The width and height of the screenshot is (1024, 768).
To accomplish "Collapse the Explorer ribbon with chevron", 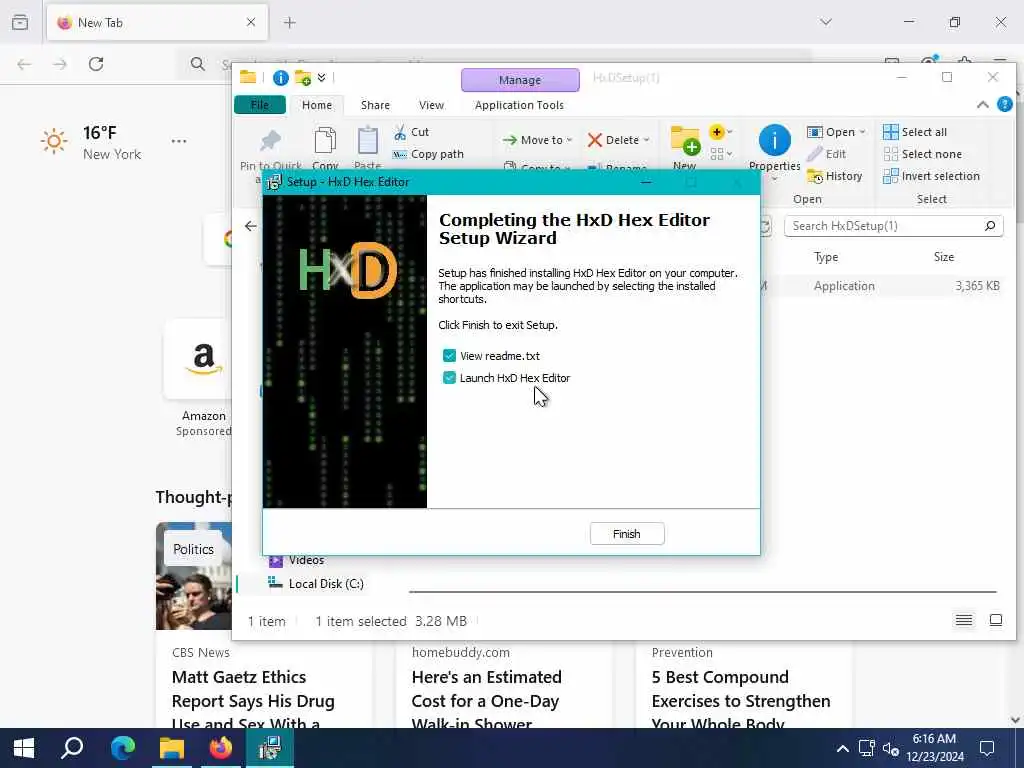I will click(982, 104).
